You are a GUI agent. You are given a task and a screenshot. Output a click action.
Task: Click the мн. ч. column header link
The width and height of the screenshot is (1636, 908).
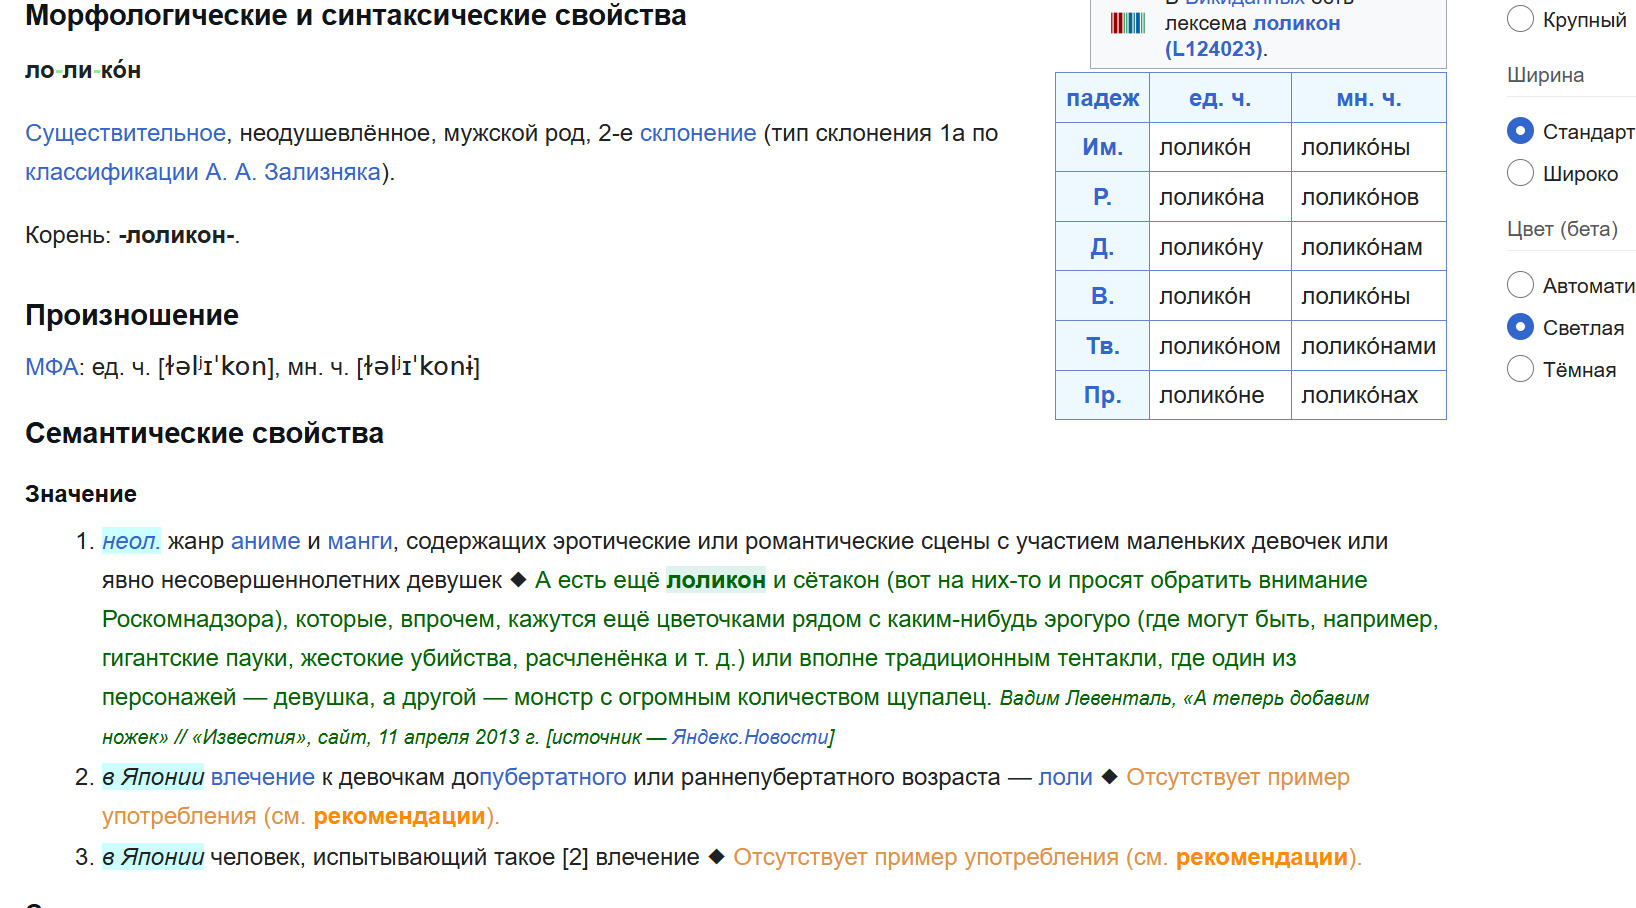point(1368,98)
